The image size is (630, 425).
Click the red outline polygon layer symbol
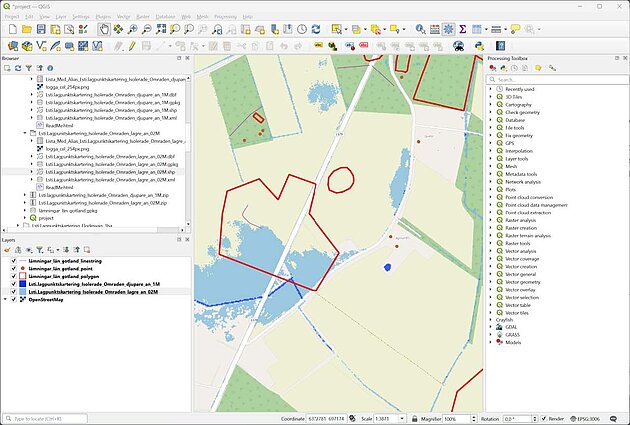click(x=22, y=276)
